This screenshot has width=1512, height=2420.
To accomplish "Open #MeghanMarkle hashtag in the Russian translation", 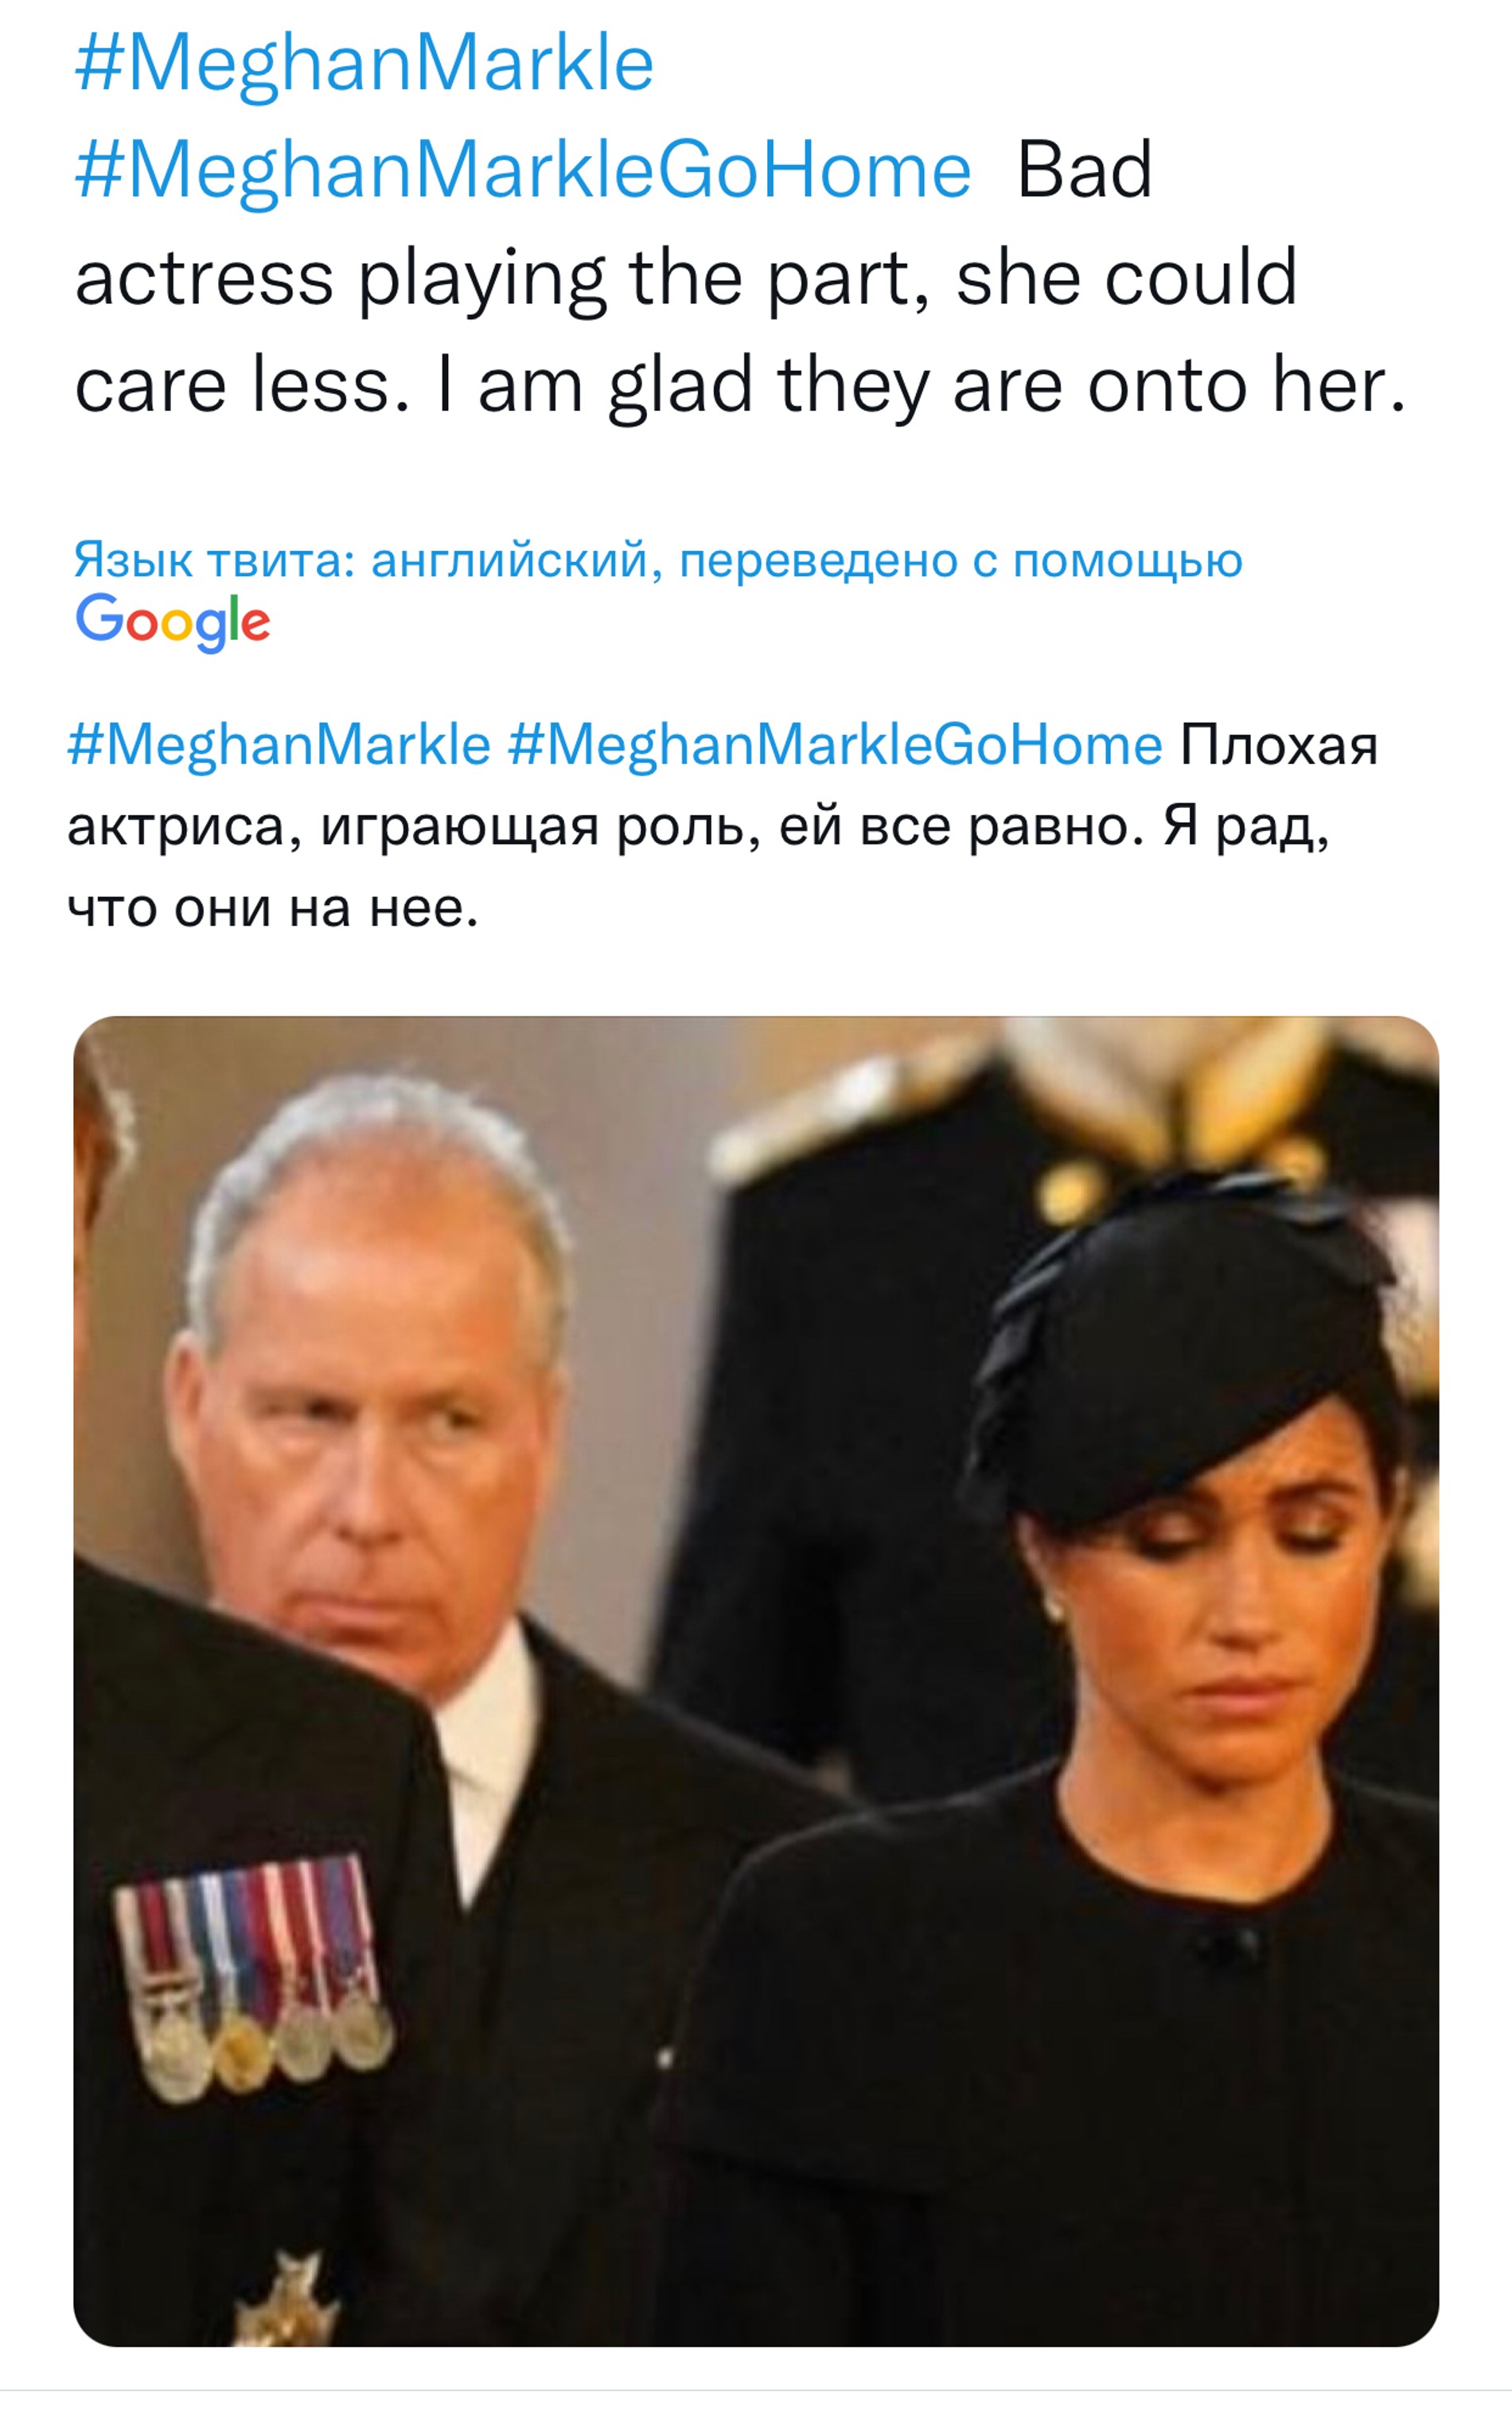I will pos(279,745).
